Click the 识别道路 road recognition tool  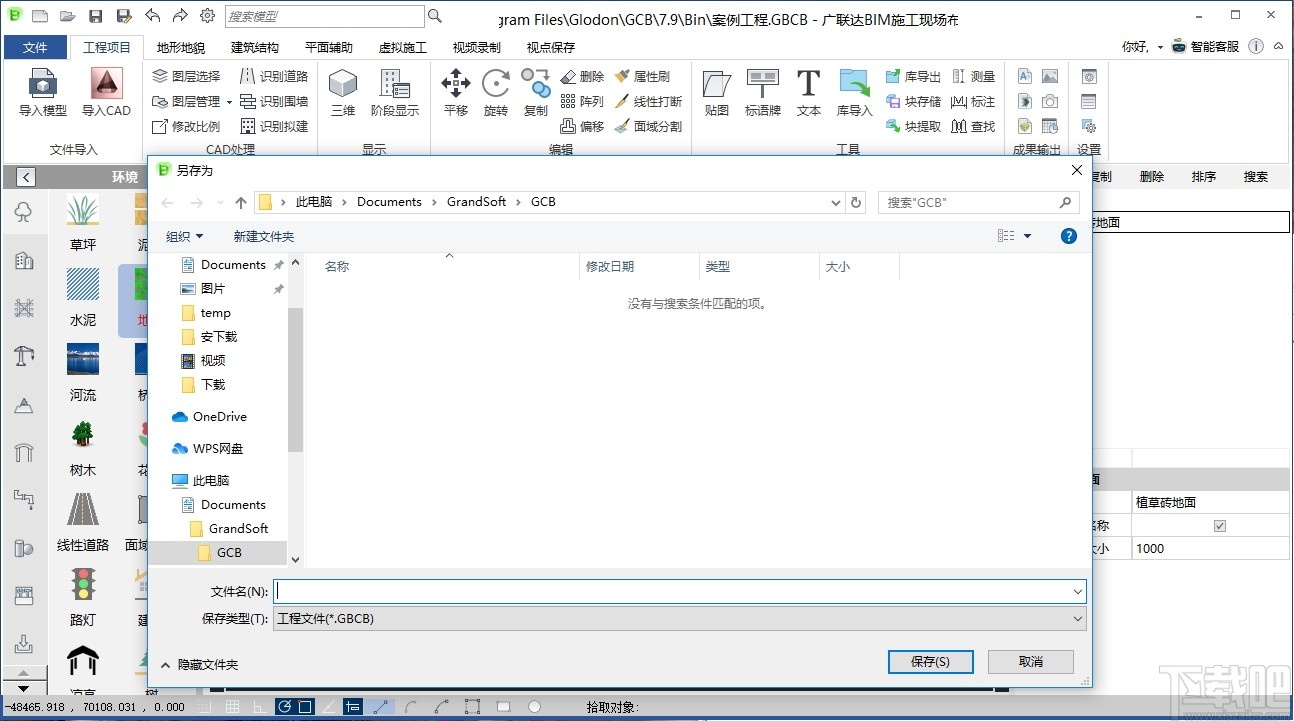(x=273, y=76)
